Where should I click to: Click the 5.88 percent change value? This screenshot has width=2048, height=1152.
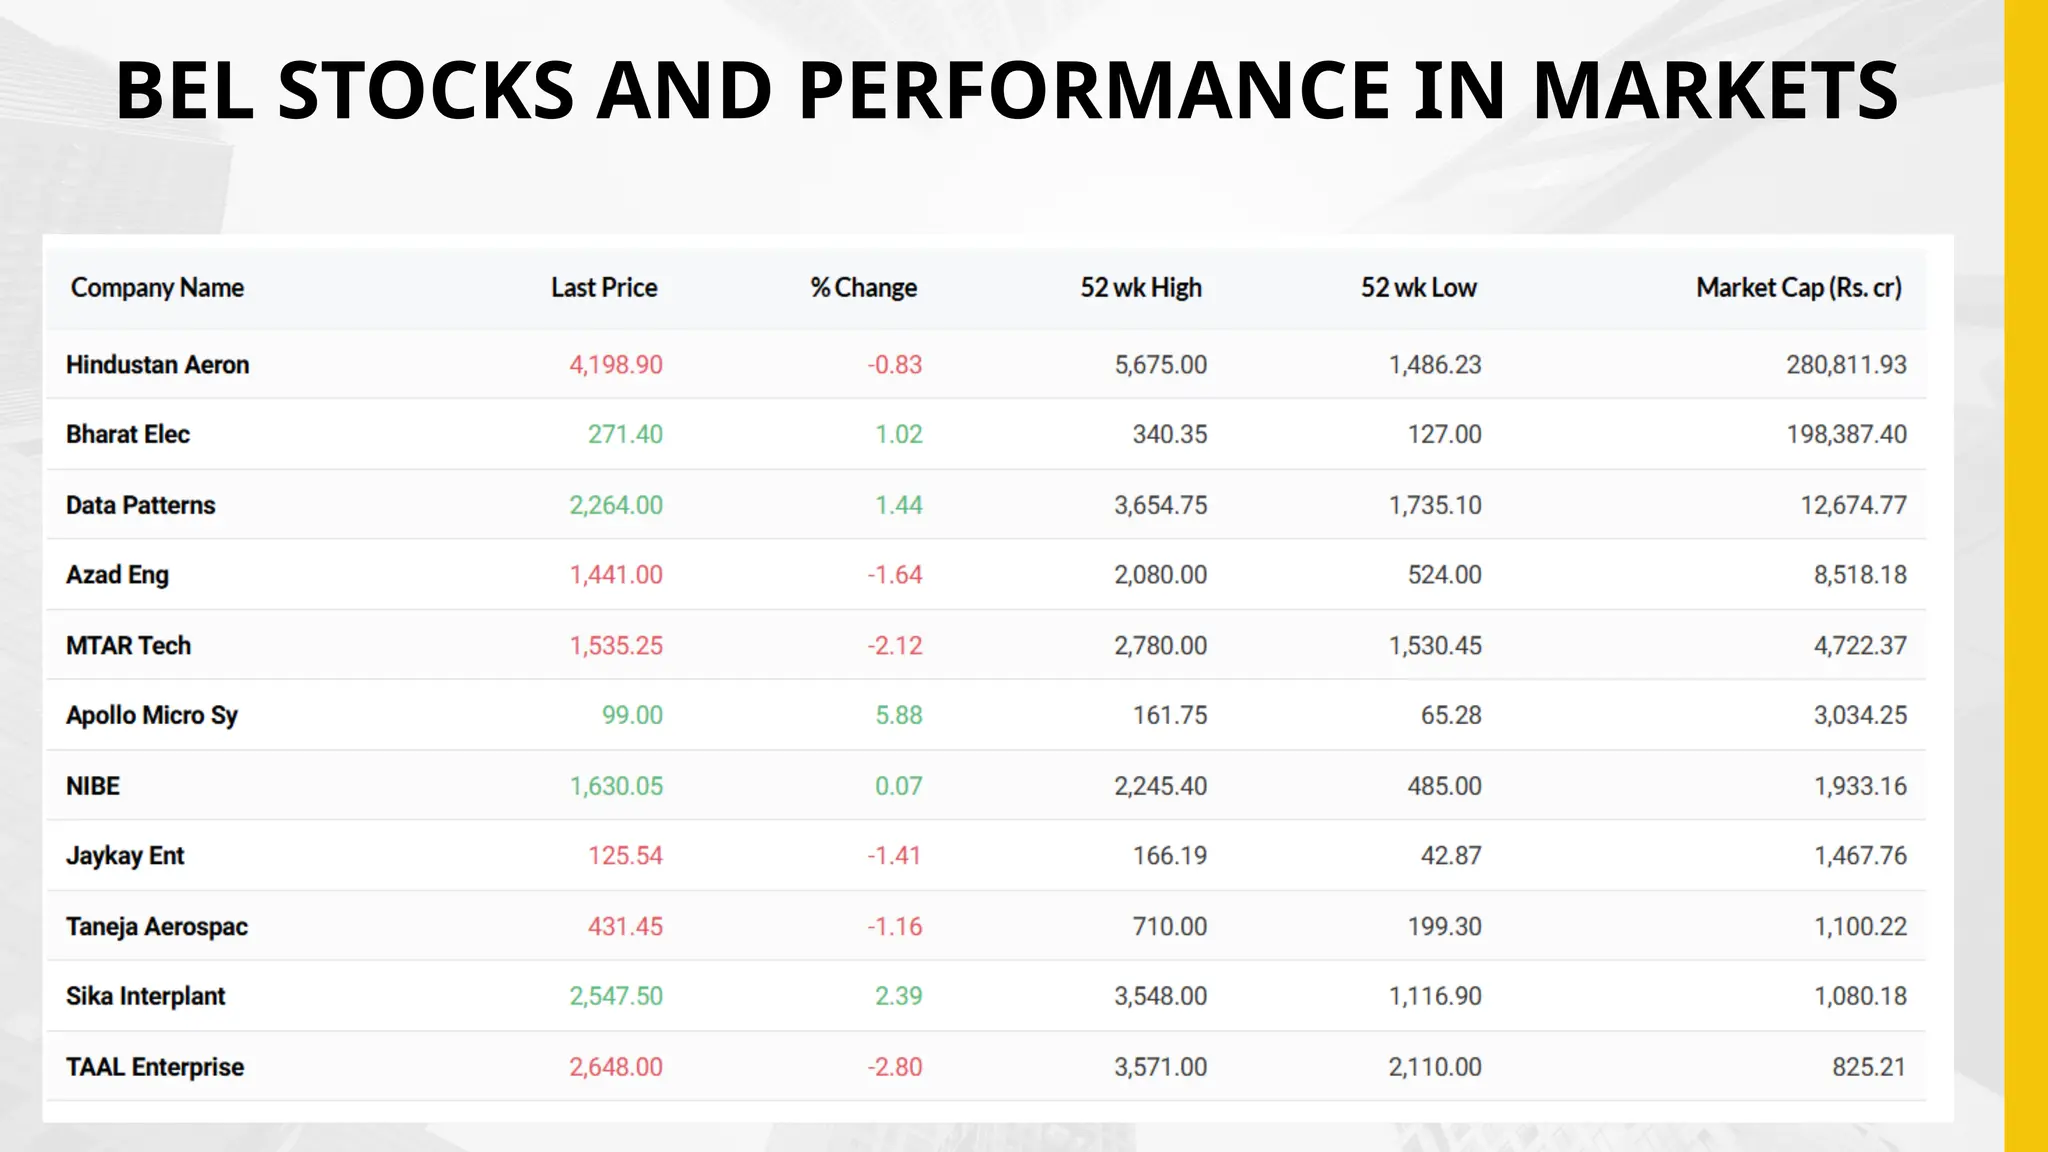(x=899, y=716)
